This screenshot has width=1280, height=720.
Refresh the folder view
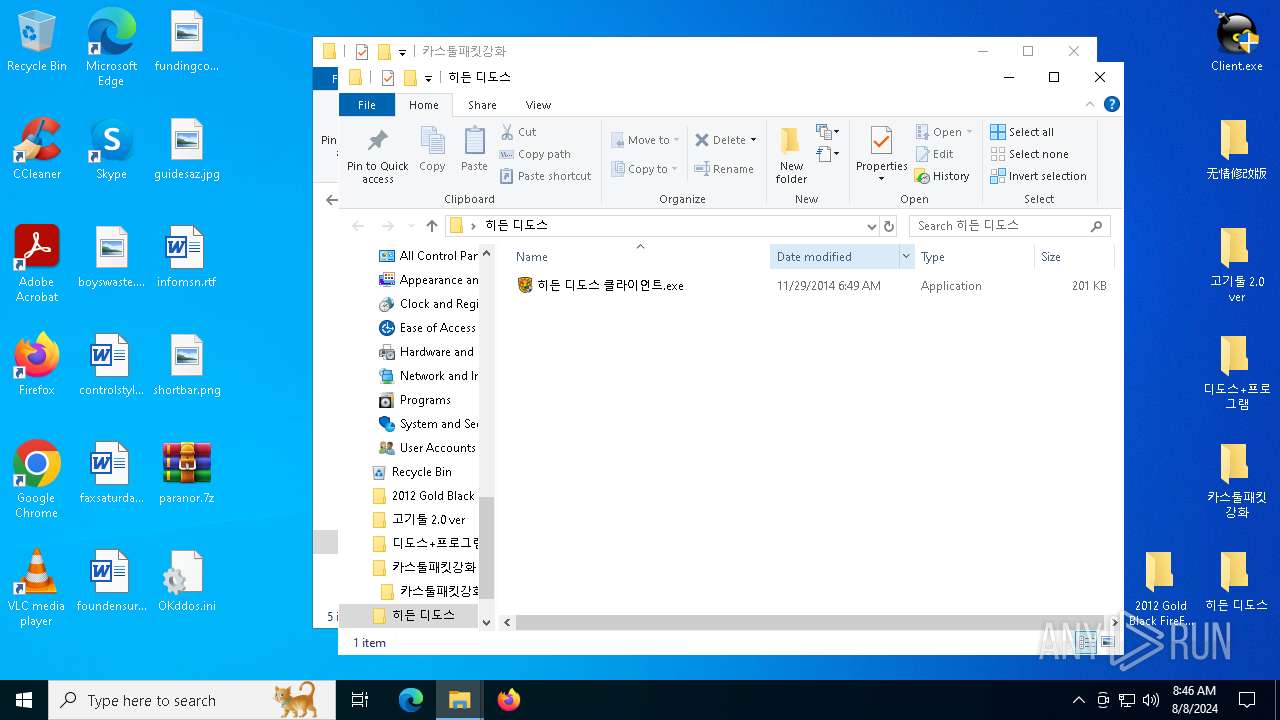889,226
